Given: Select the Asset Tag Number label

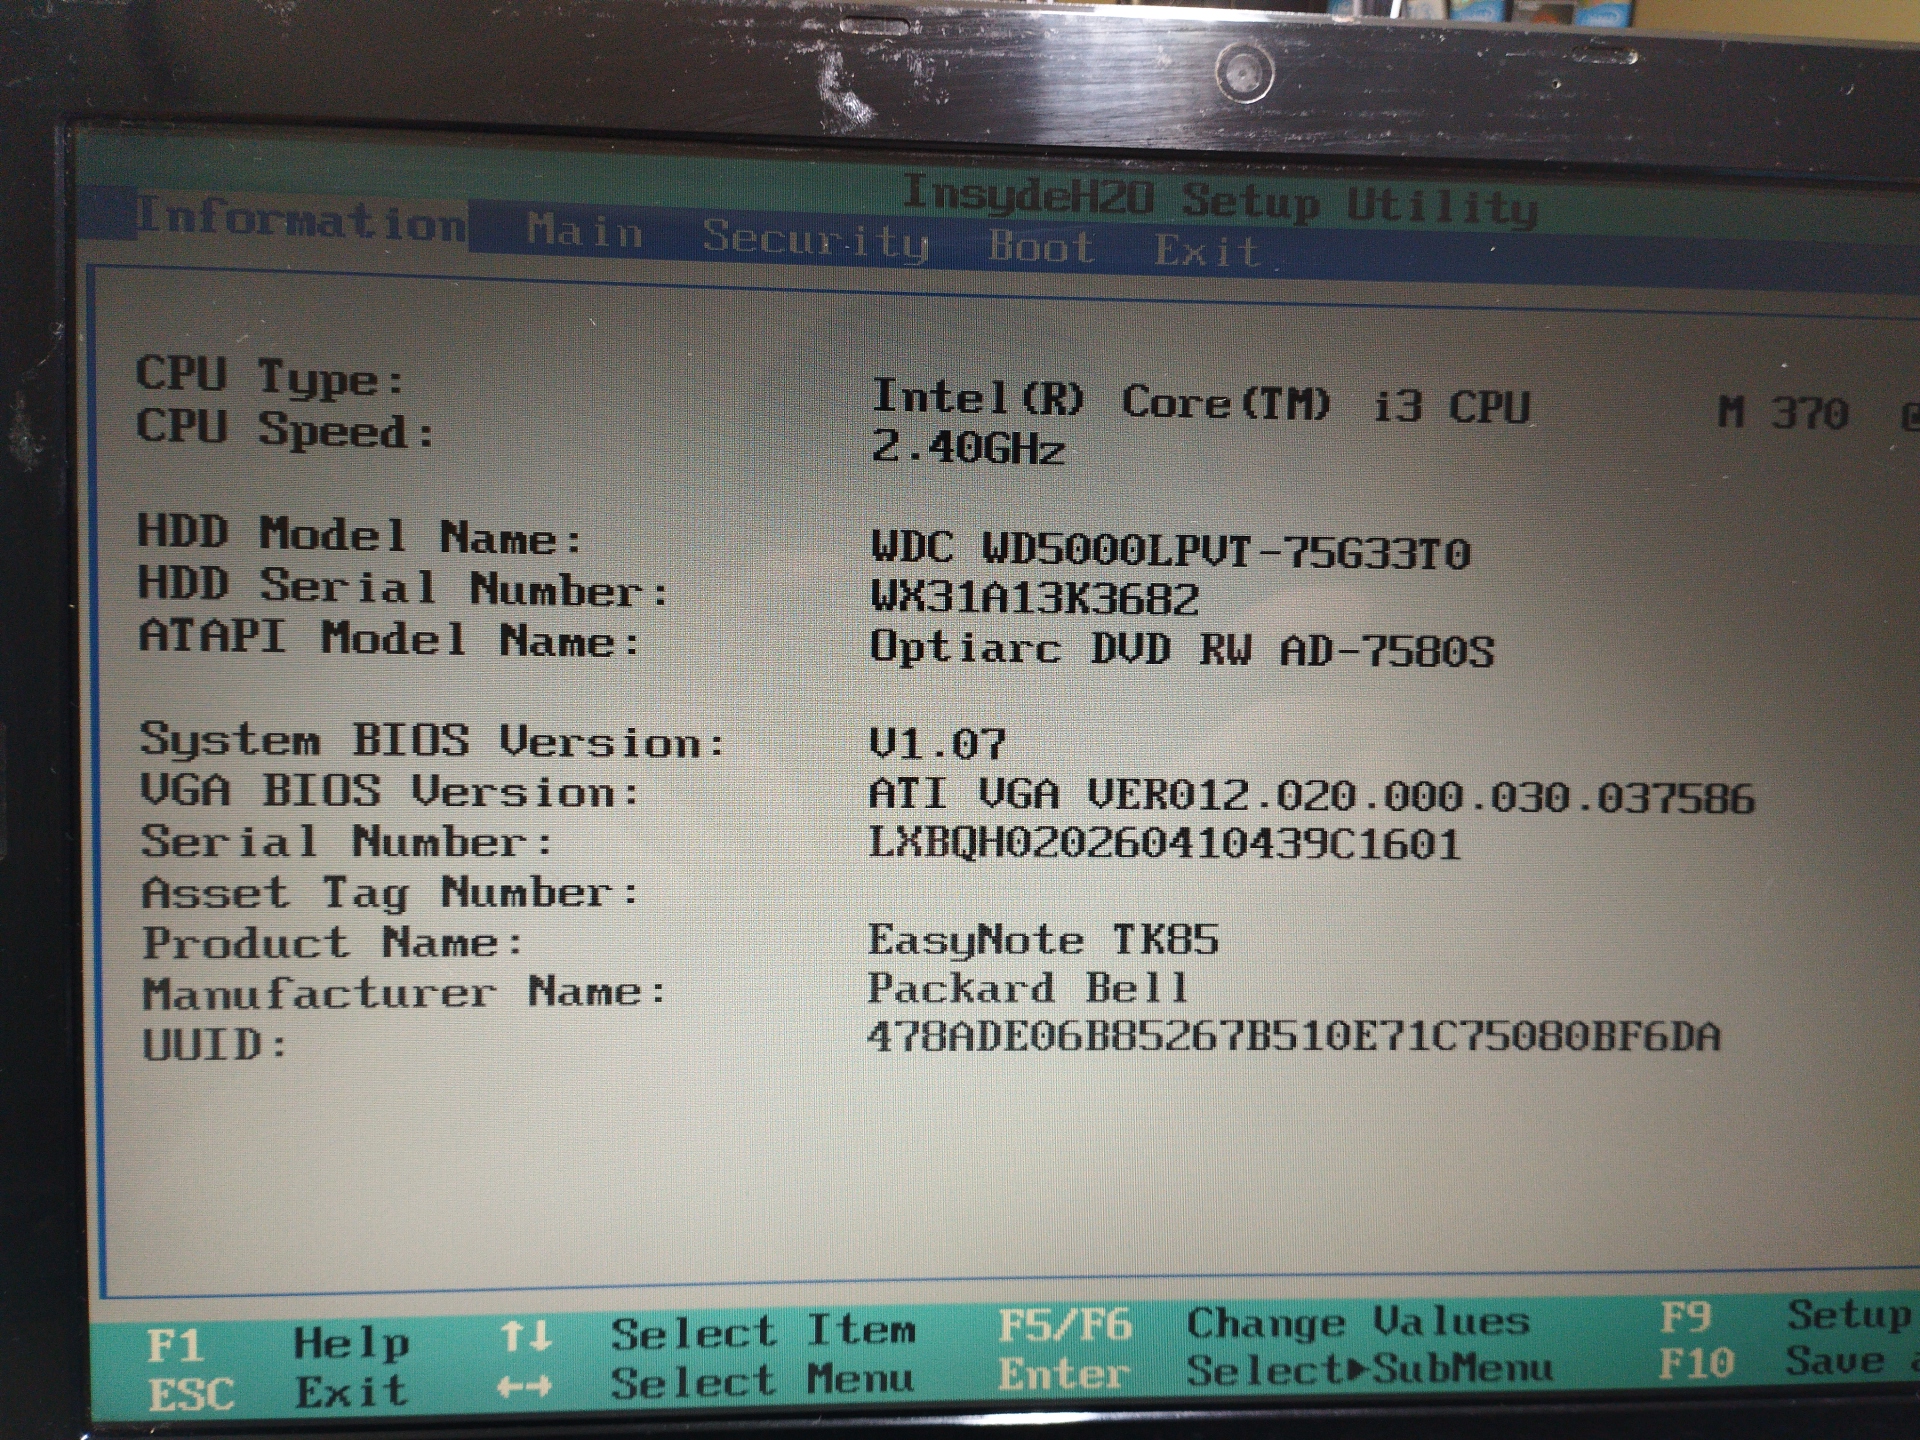Looking at the screenshot, I should point(390,892).
